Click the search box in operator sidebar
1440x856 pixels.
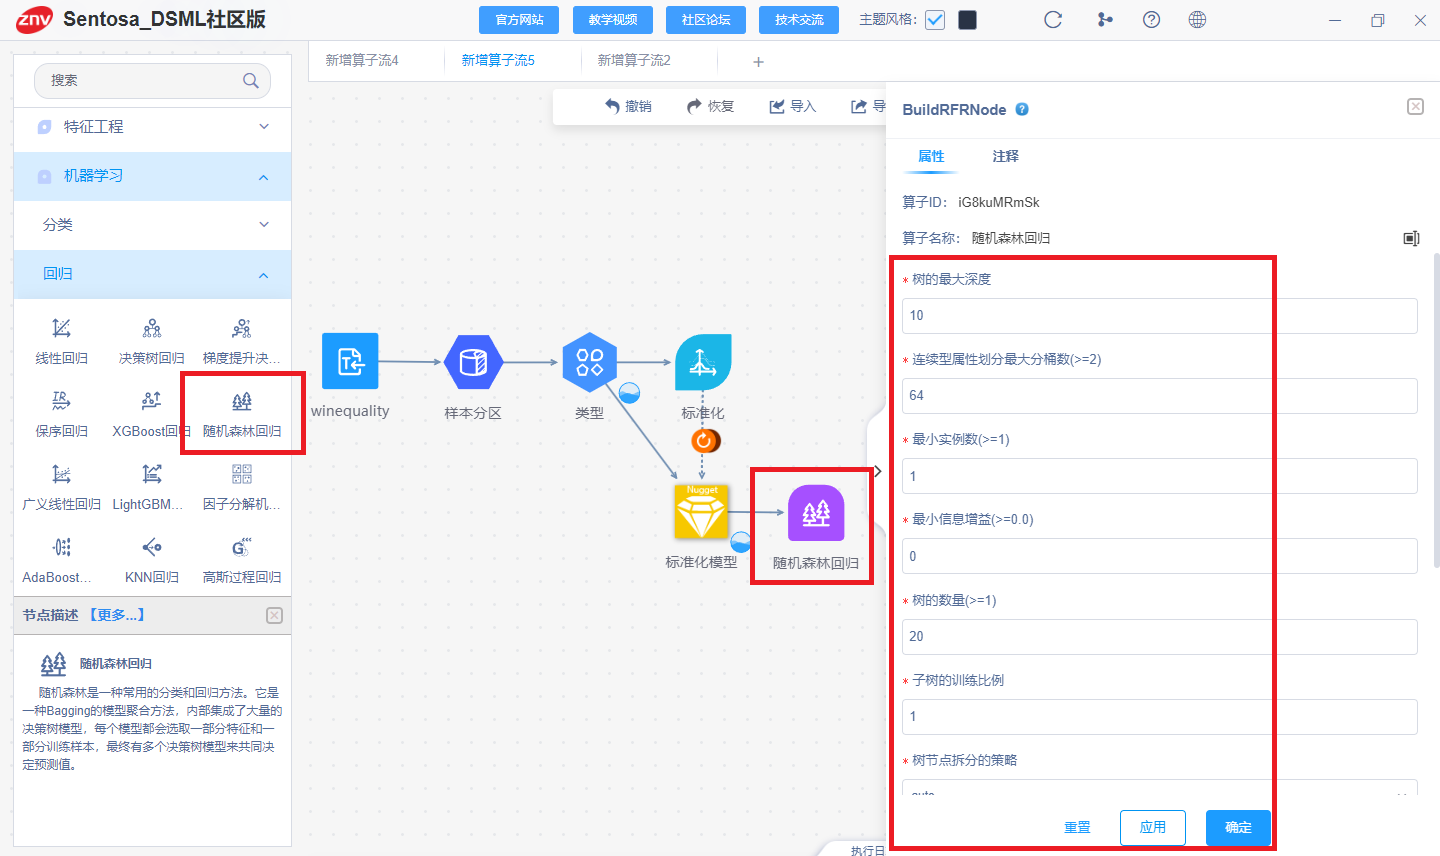pos(152,80)
